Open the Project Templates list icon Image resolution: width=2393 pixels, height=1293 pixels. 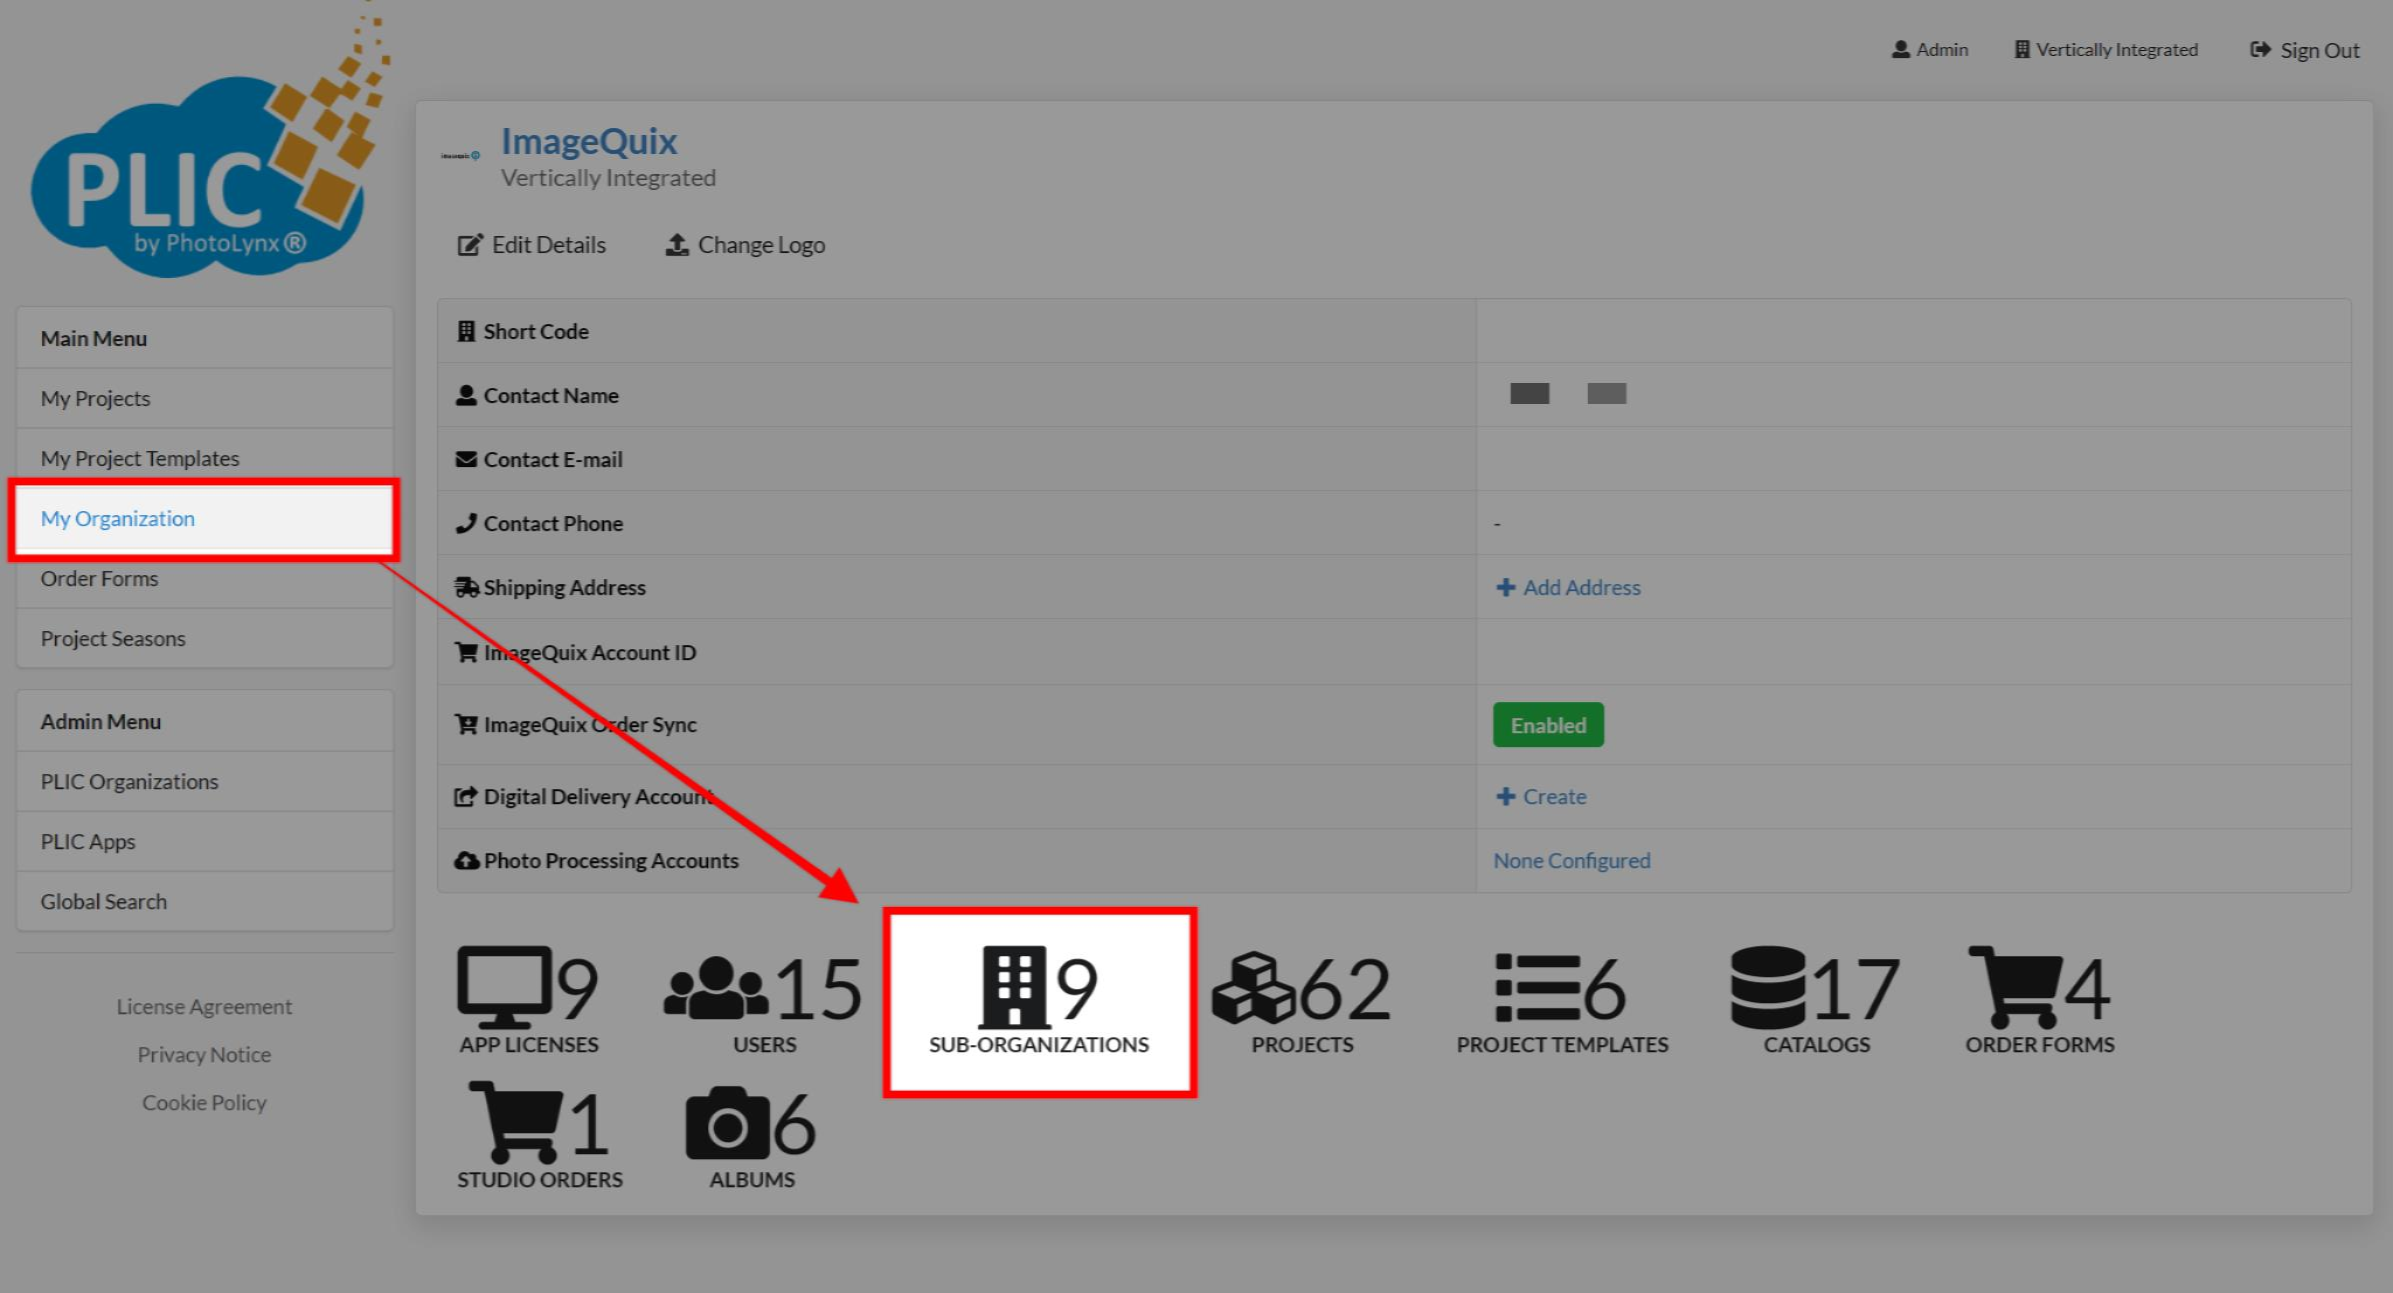coord(1537,988)
